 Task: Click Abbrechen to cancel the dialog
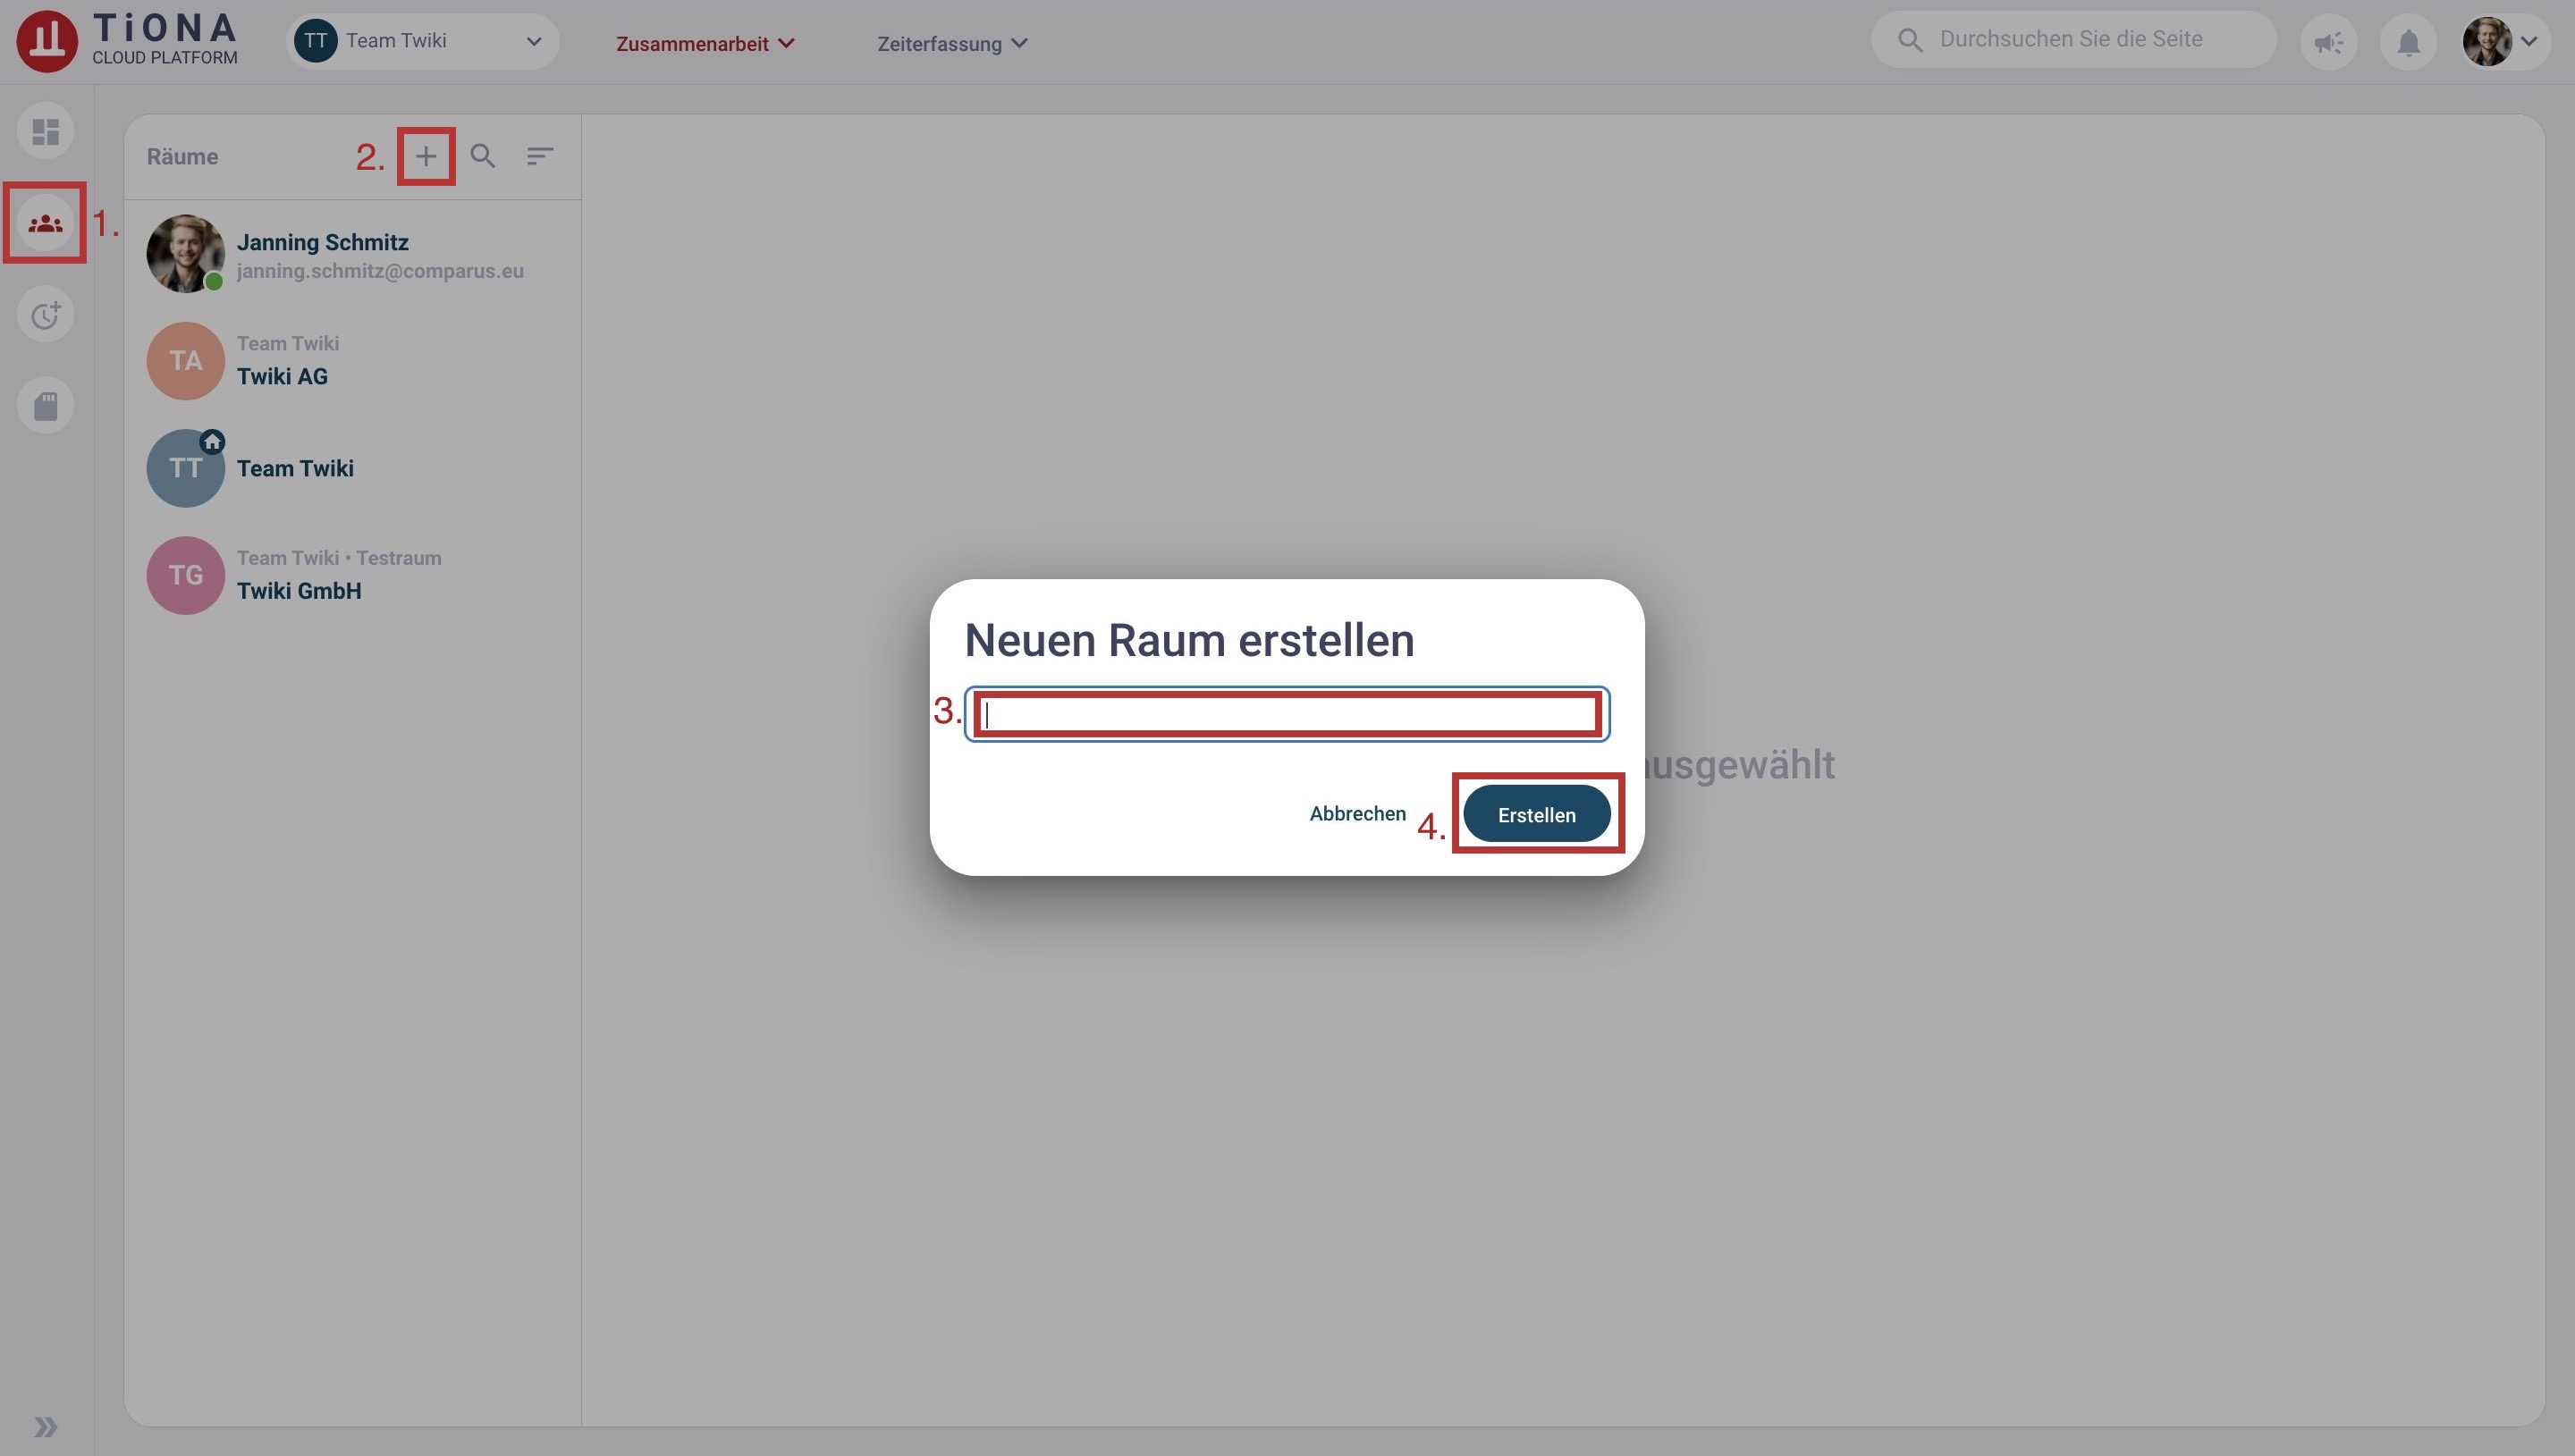tap(1357, 814)
